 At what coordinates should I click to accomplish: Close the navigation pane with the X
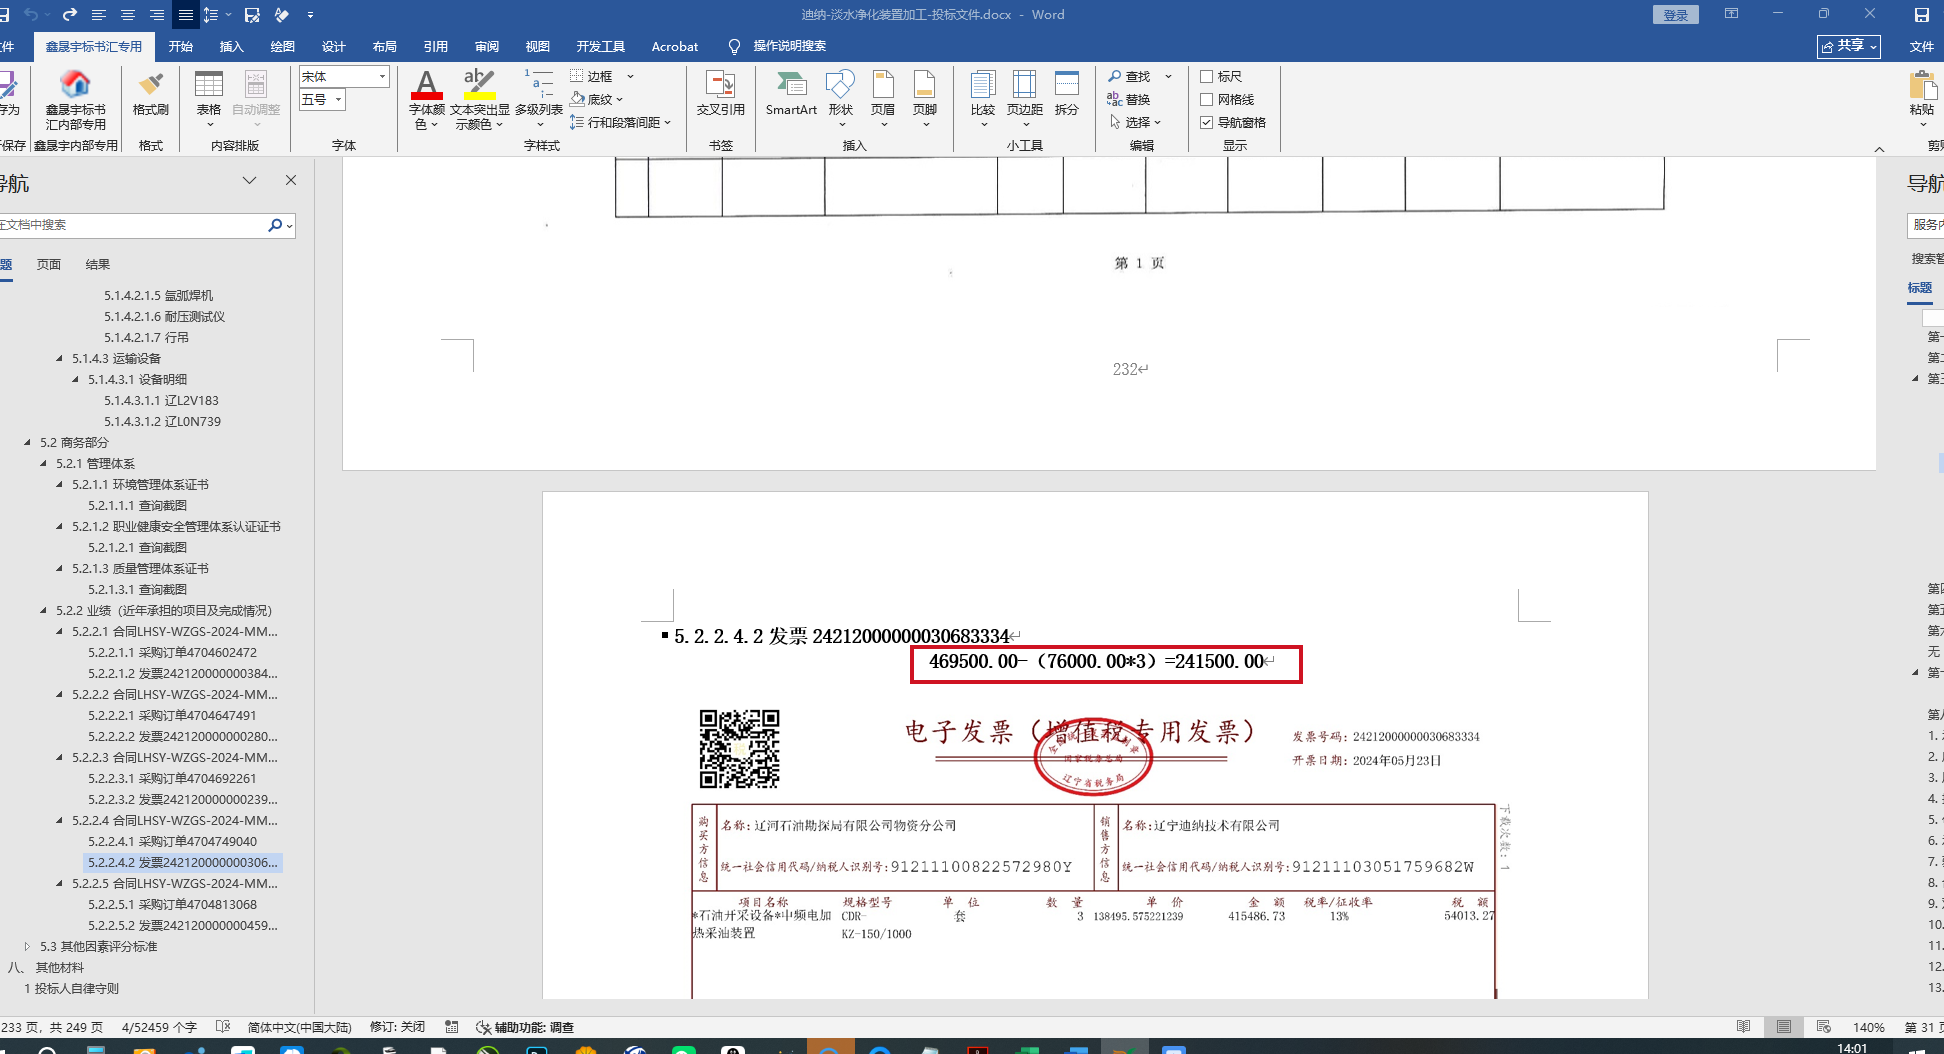click(x=291, y=180)
